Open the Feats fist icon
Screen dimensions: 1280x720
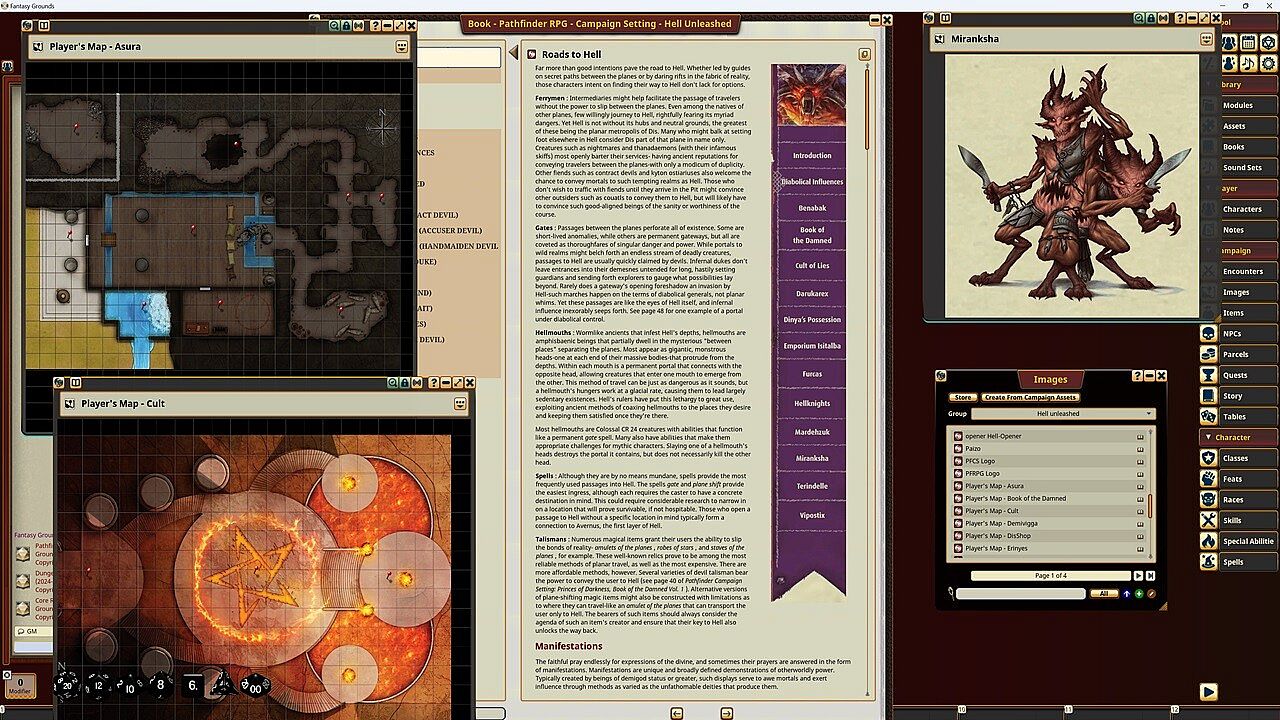click(x=1208, y=479)
